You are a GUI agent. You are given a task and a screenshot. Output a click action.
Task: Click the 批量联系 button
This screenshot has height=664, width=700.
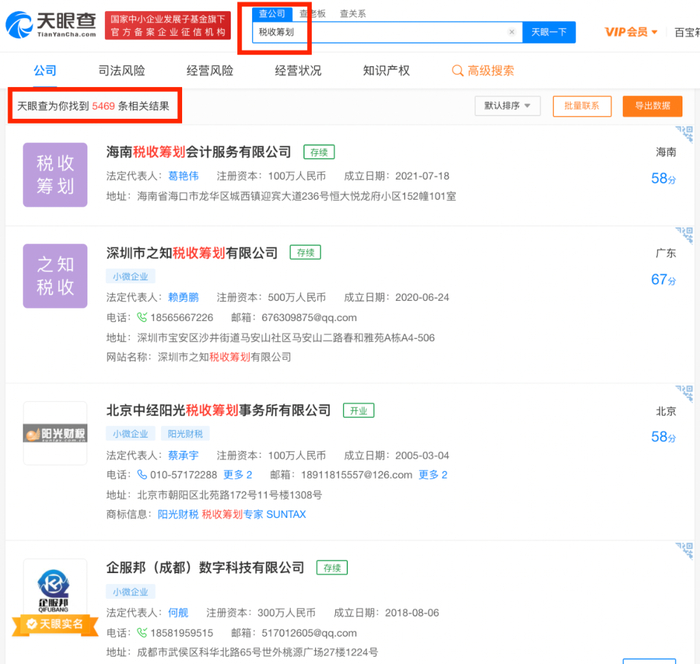(x=582, y=106)
